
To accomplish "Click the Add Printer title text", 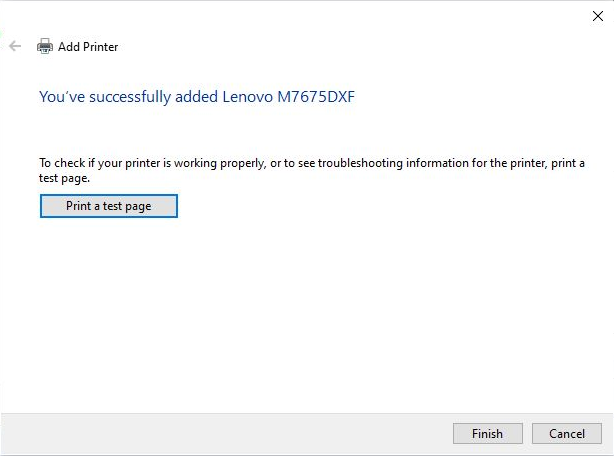I will 88,47.
